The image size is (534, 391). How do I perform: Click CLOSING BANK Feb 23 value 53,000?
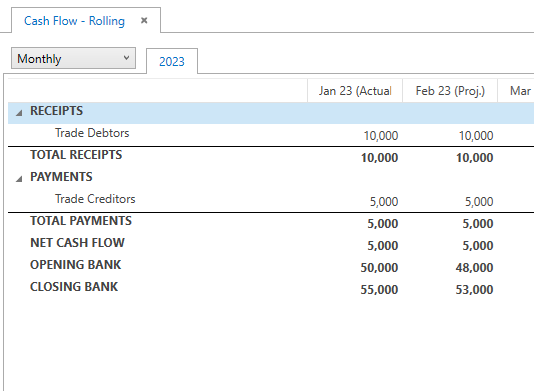pyautogui.click(x=474, y=290)
